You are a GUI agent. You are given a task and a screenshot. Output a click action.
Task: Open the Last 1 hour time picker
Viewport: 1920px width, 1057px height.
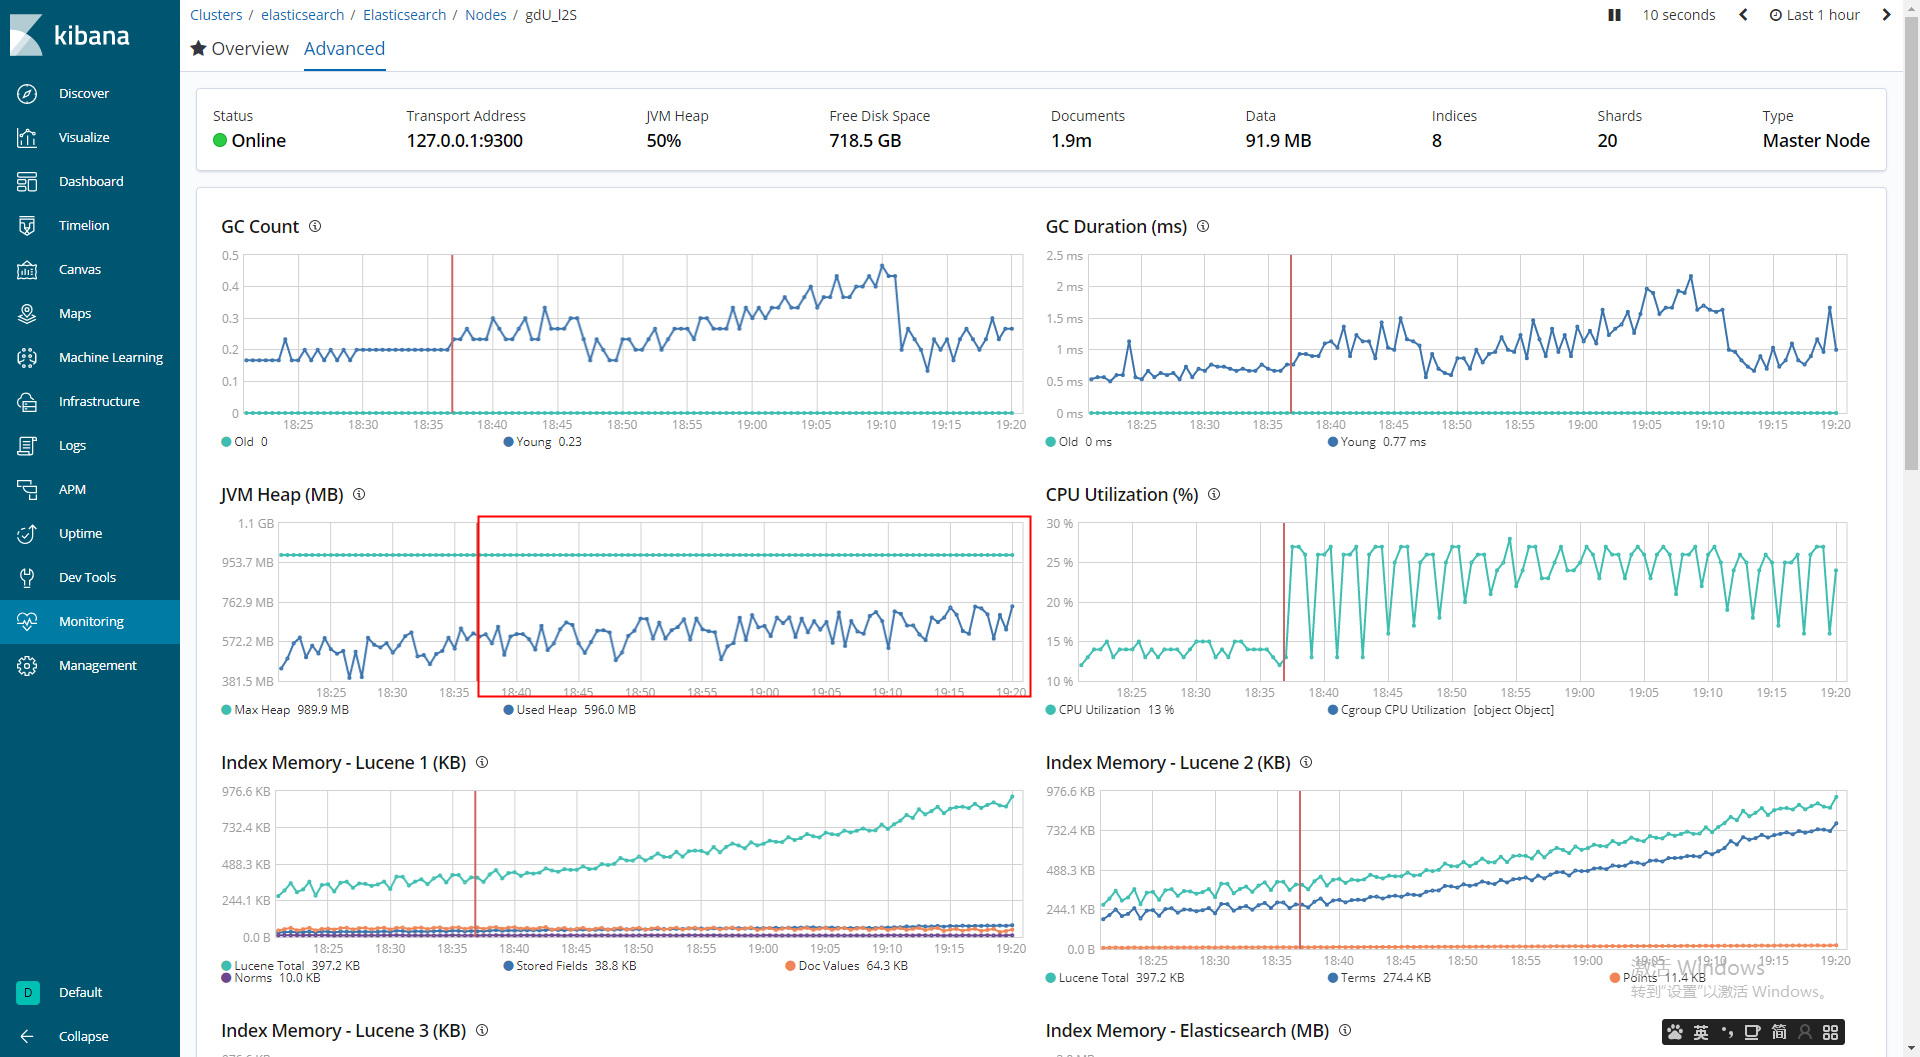tap(1814, 15)
